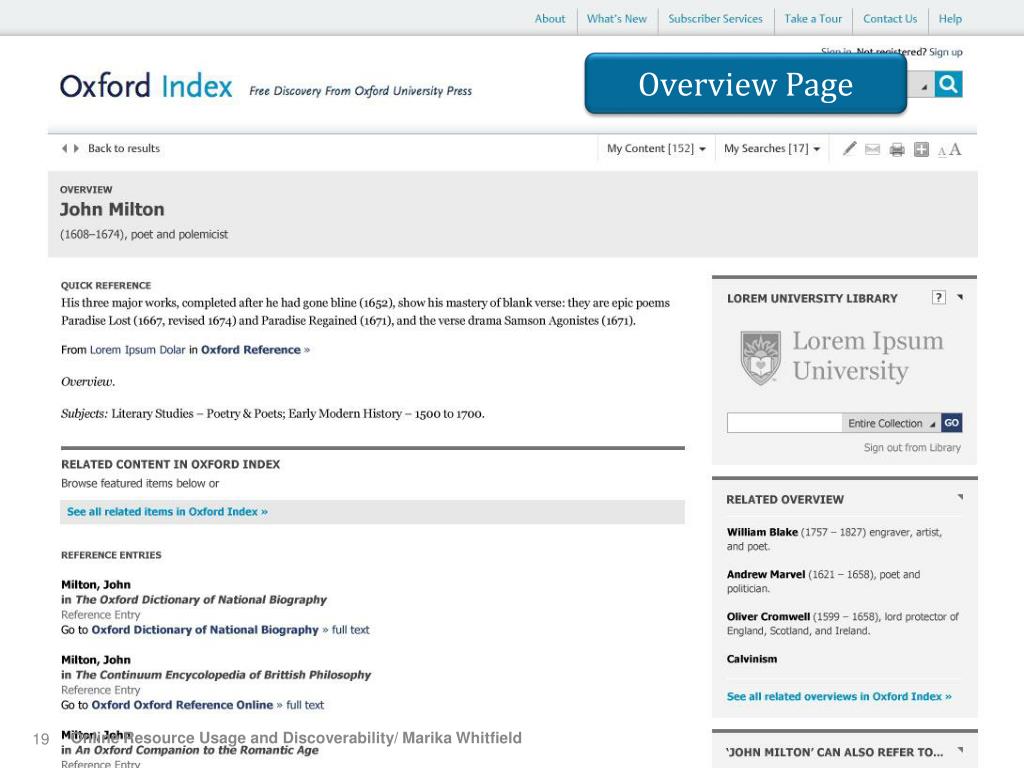This screenshot has width=1024, height=768.
Task: Collapse the Related Overview panel
Action: [960, 498]
